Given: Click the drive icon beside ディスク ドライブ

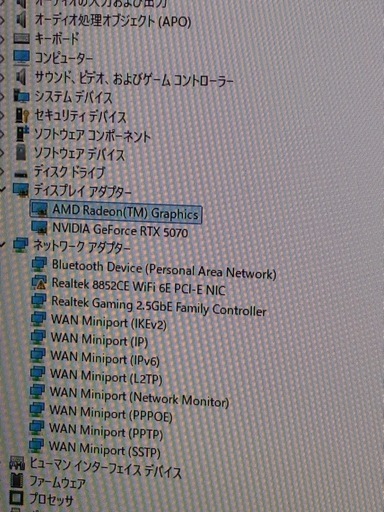Looking at the screenshot, I should pos(21,174).
